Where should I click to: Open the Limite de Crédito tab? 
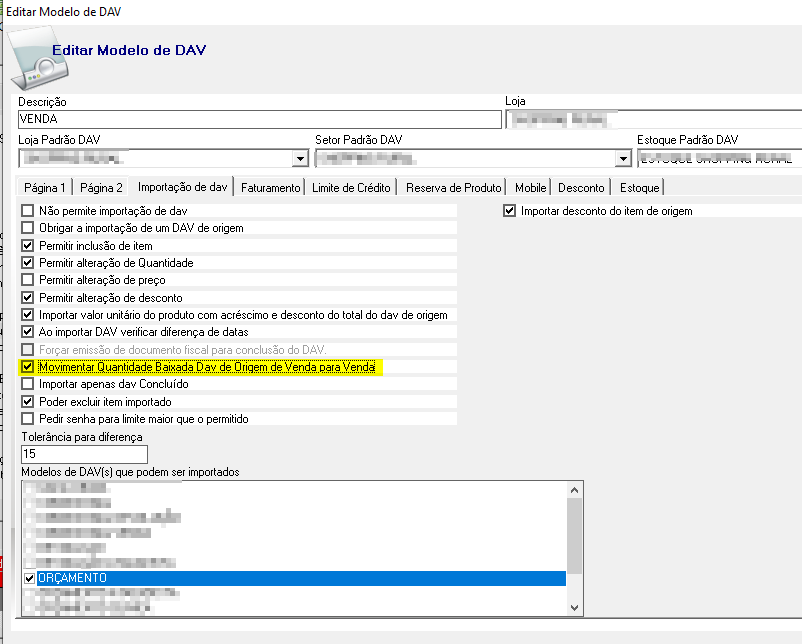pos(351,188)
